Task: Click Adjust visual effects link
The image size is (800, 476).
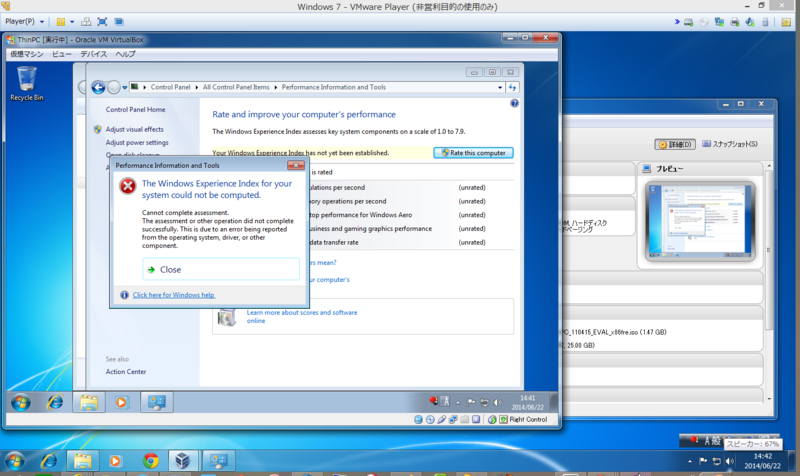Action: 135,130
